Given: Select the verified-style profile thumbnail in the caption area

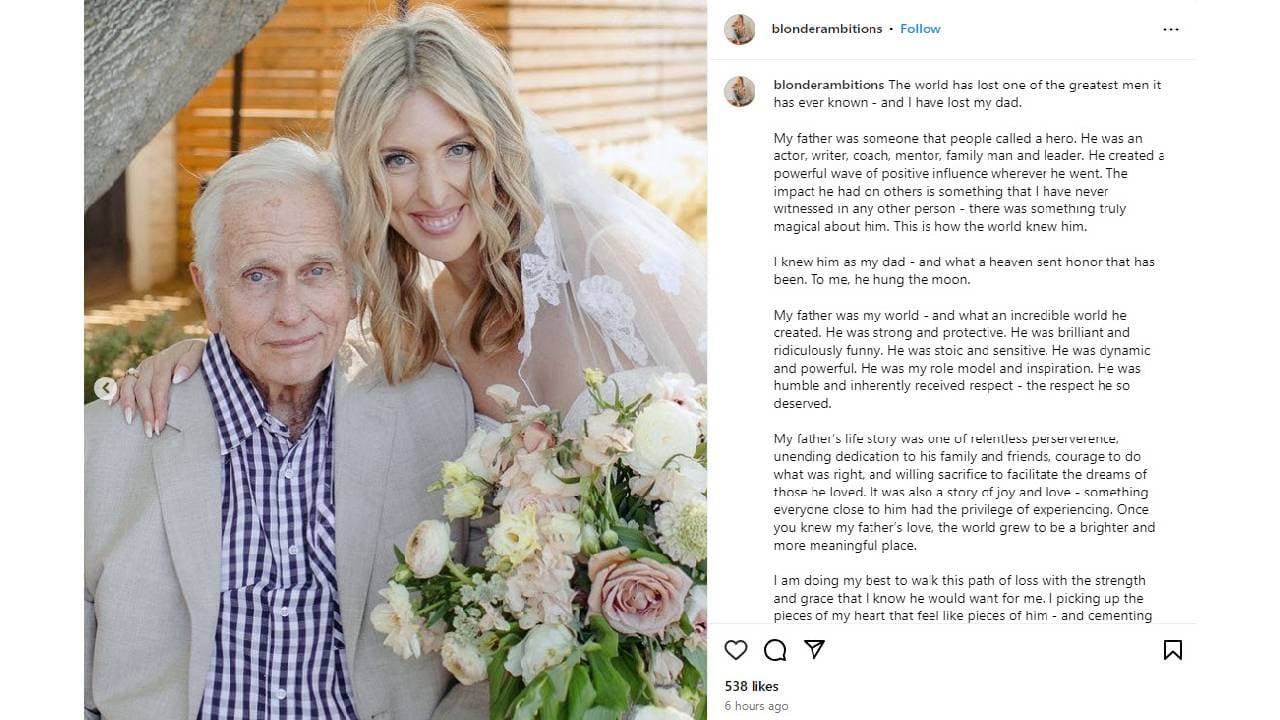Looking at the screenshot, I should [x=740, y=91].
